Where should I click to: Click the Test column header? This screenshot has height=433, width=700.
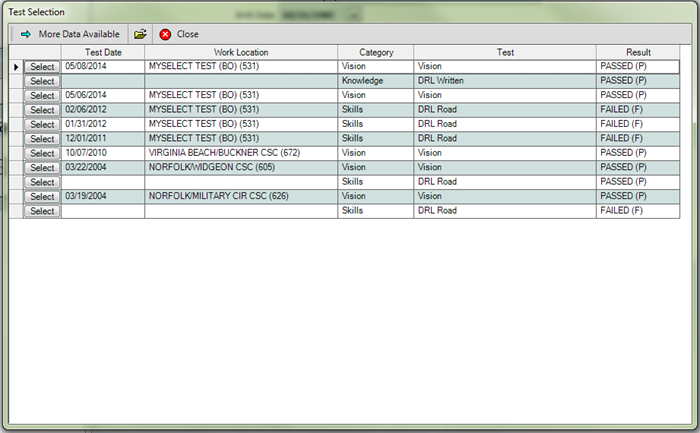coord(504,52)
